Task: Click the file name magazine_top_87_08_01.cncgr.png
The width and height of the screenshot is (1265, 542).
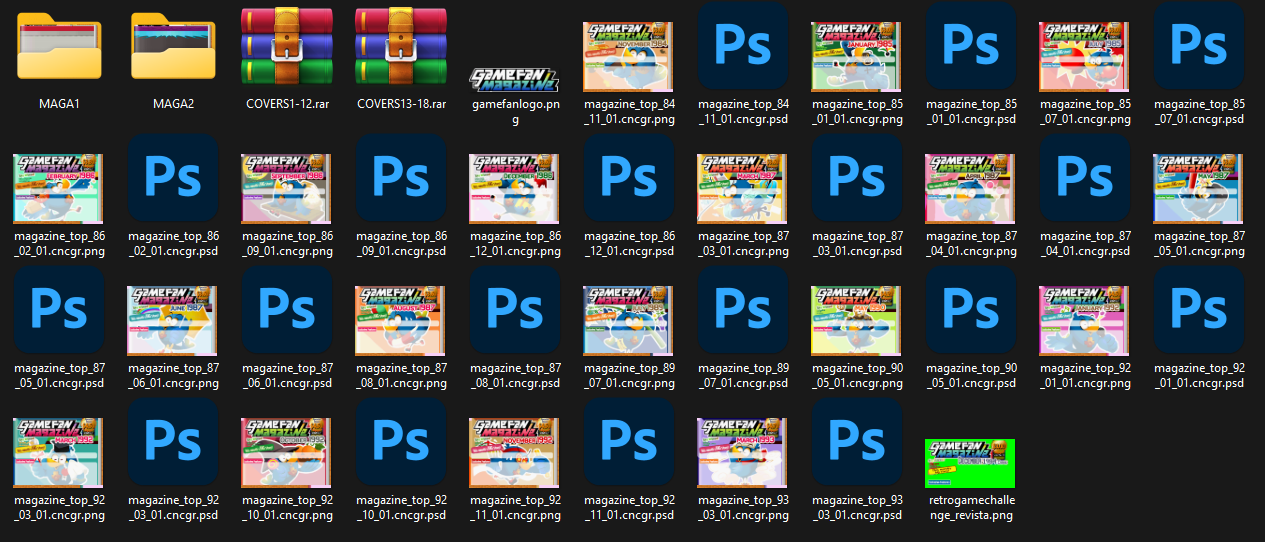Action: pyautogui.click(x=401, y=375)
